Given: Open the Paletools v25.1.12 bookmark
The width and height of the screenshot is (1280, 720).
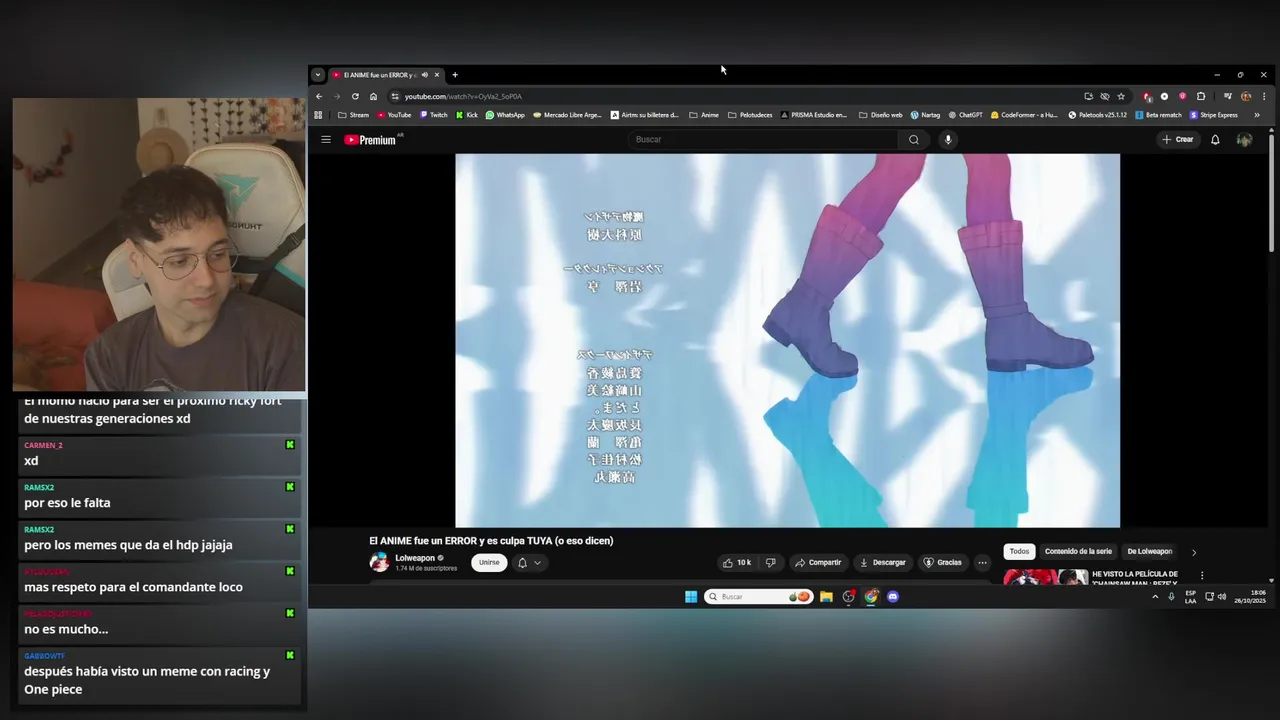Looking at the screenshot, I should (1098, 115).
